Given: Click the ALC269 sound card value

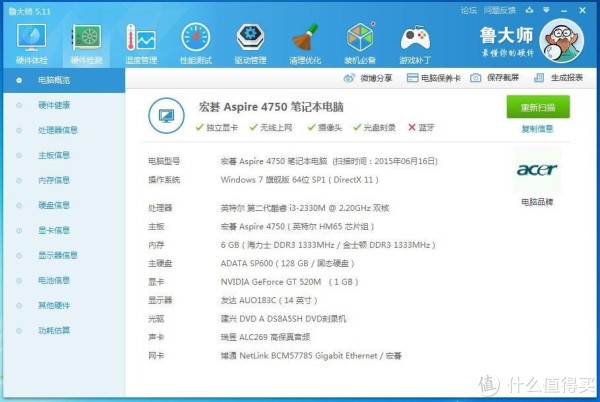Looking at the screenshot, I should pos(265,337).
